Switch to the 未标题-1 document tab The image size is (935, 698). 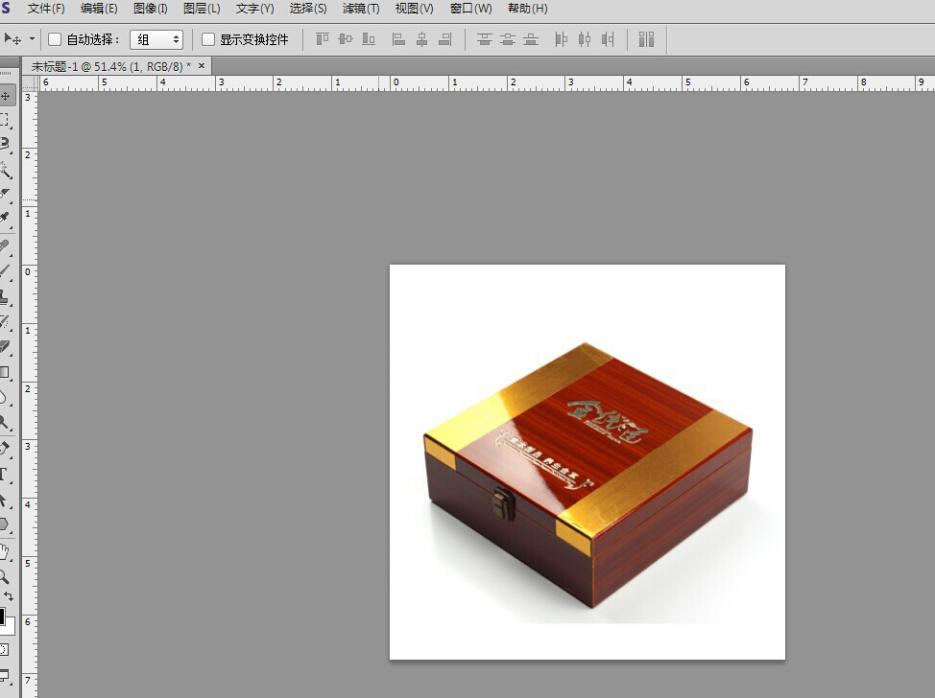point(110,66)
